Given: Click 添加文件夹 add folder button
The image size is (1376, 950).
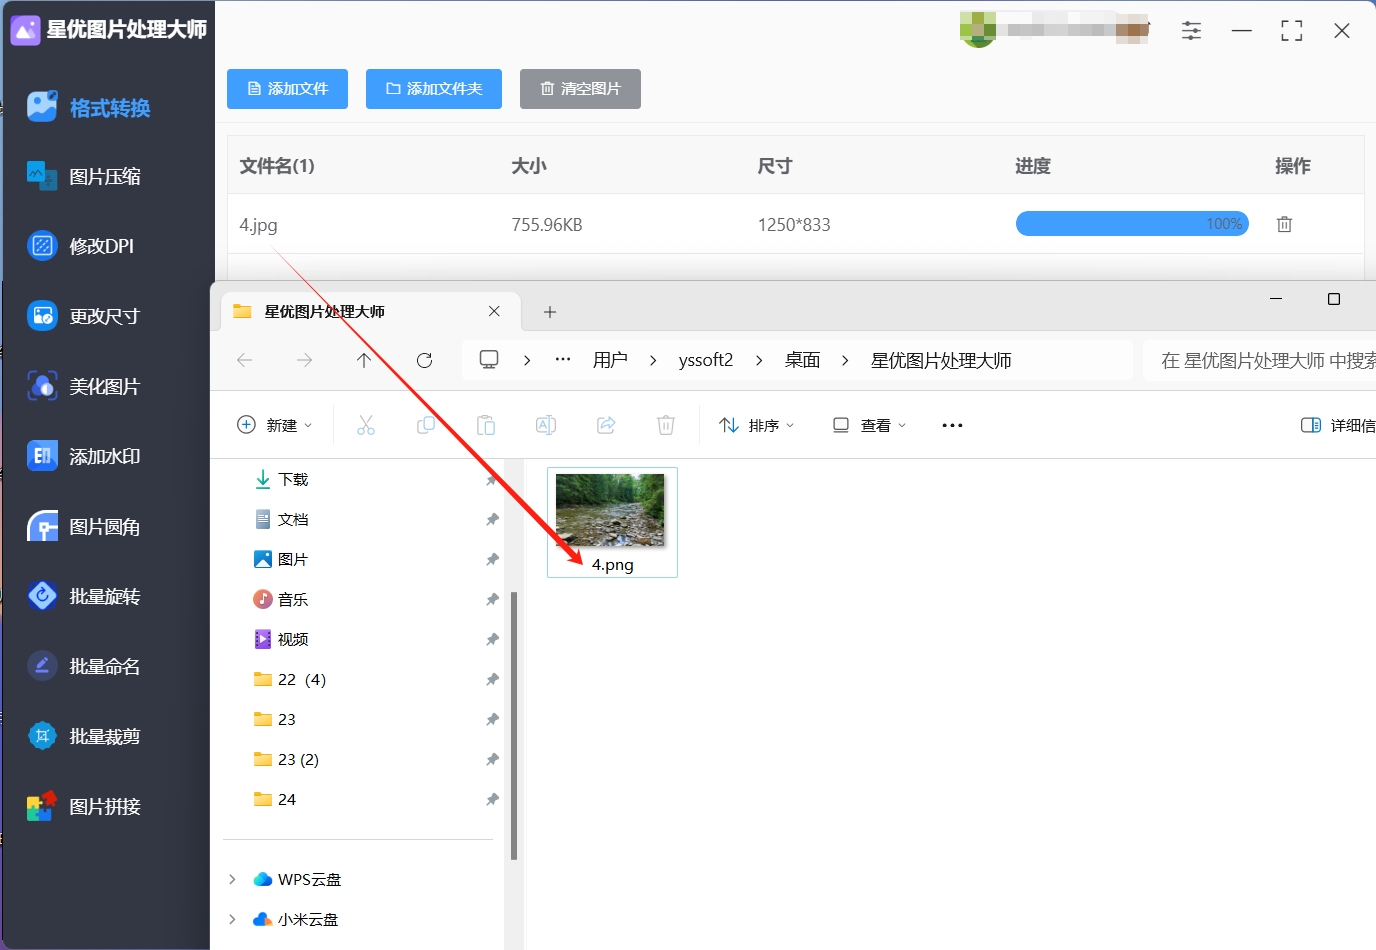Looking at the screenshot, I should 434,89.
